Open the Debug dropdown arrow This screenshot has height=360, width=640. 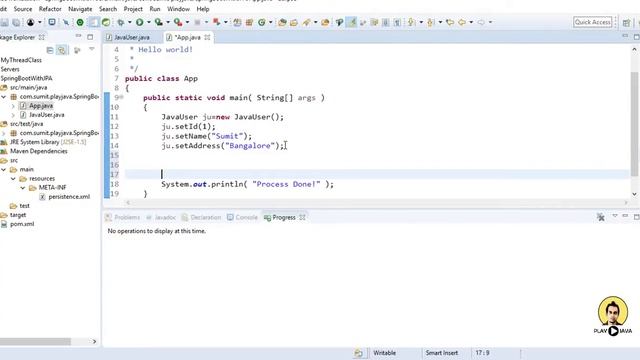(129, 22)
